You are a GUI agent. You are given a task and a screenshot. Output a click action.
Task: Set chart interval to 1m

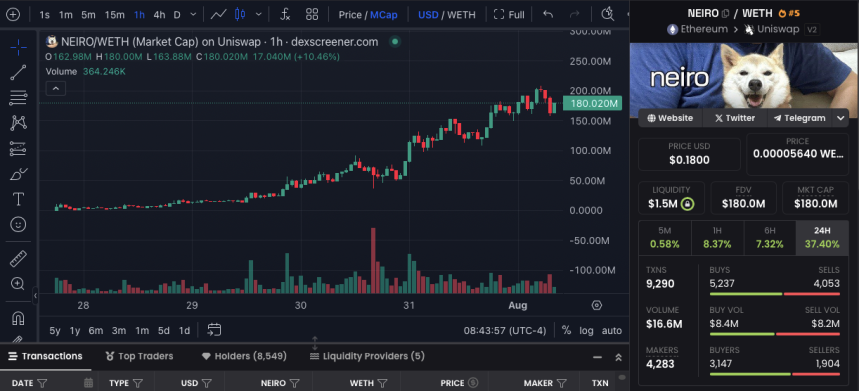click(x=66, y=15)
